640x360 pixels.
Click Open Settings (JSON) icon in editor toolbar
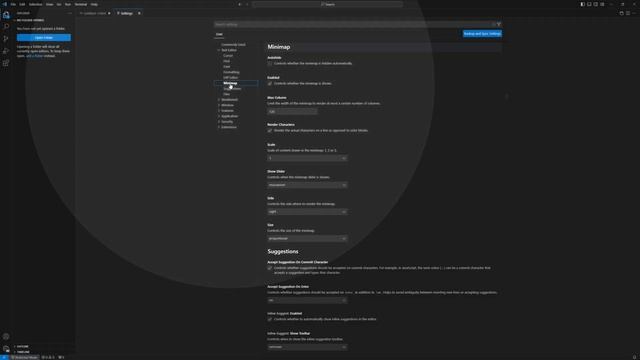621,13
